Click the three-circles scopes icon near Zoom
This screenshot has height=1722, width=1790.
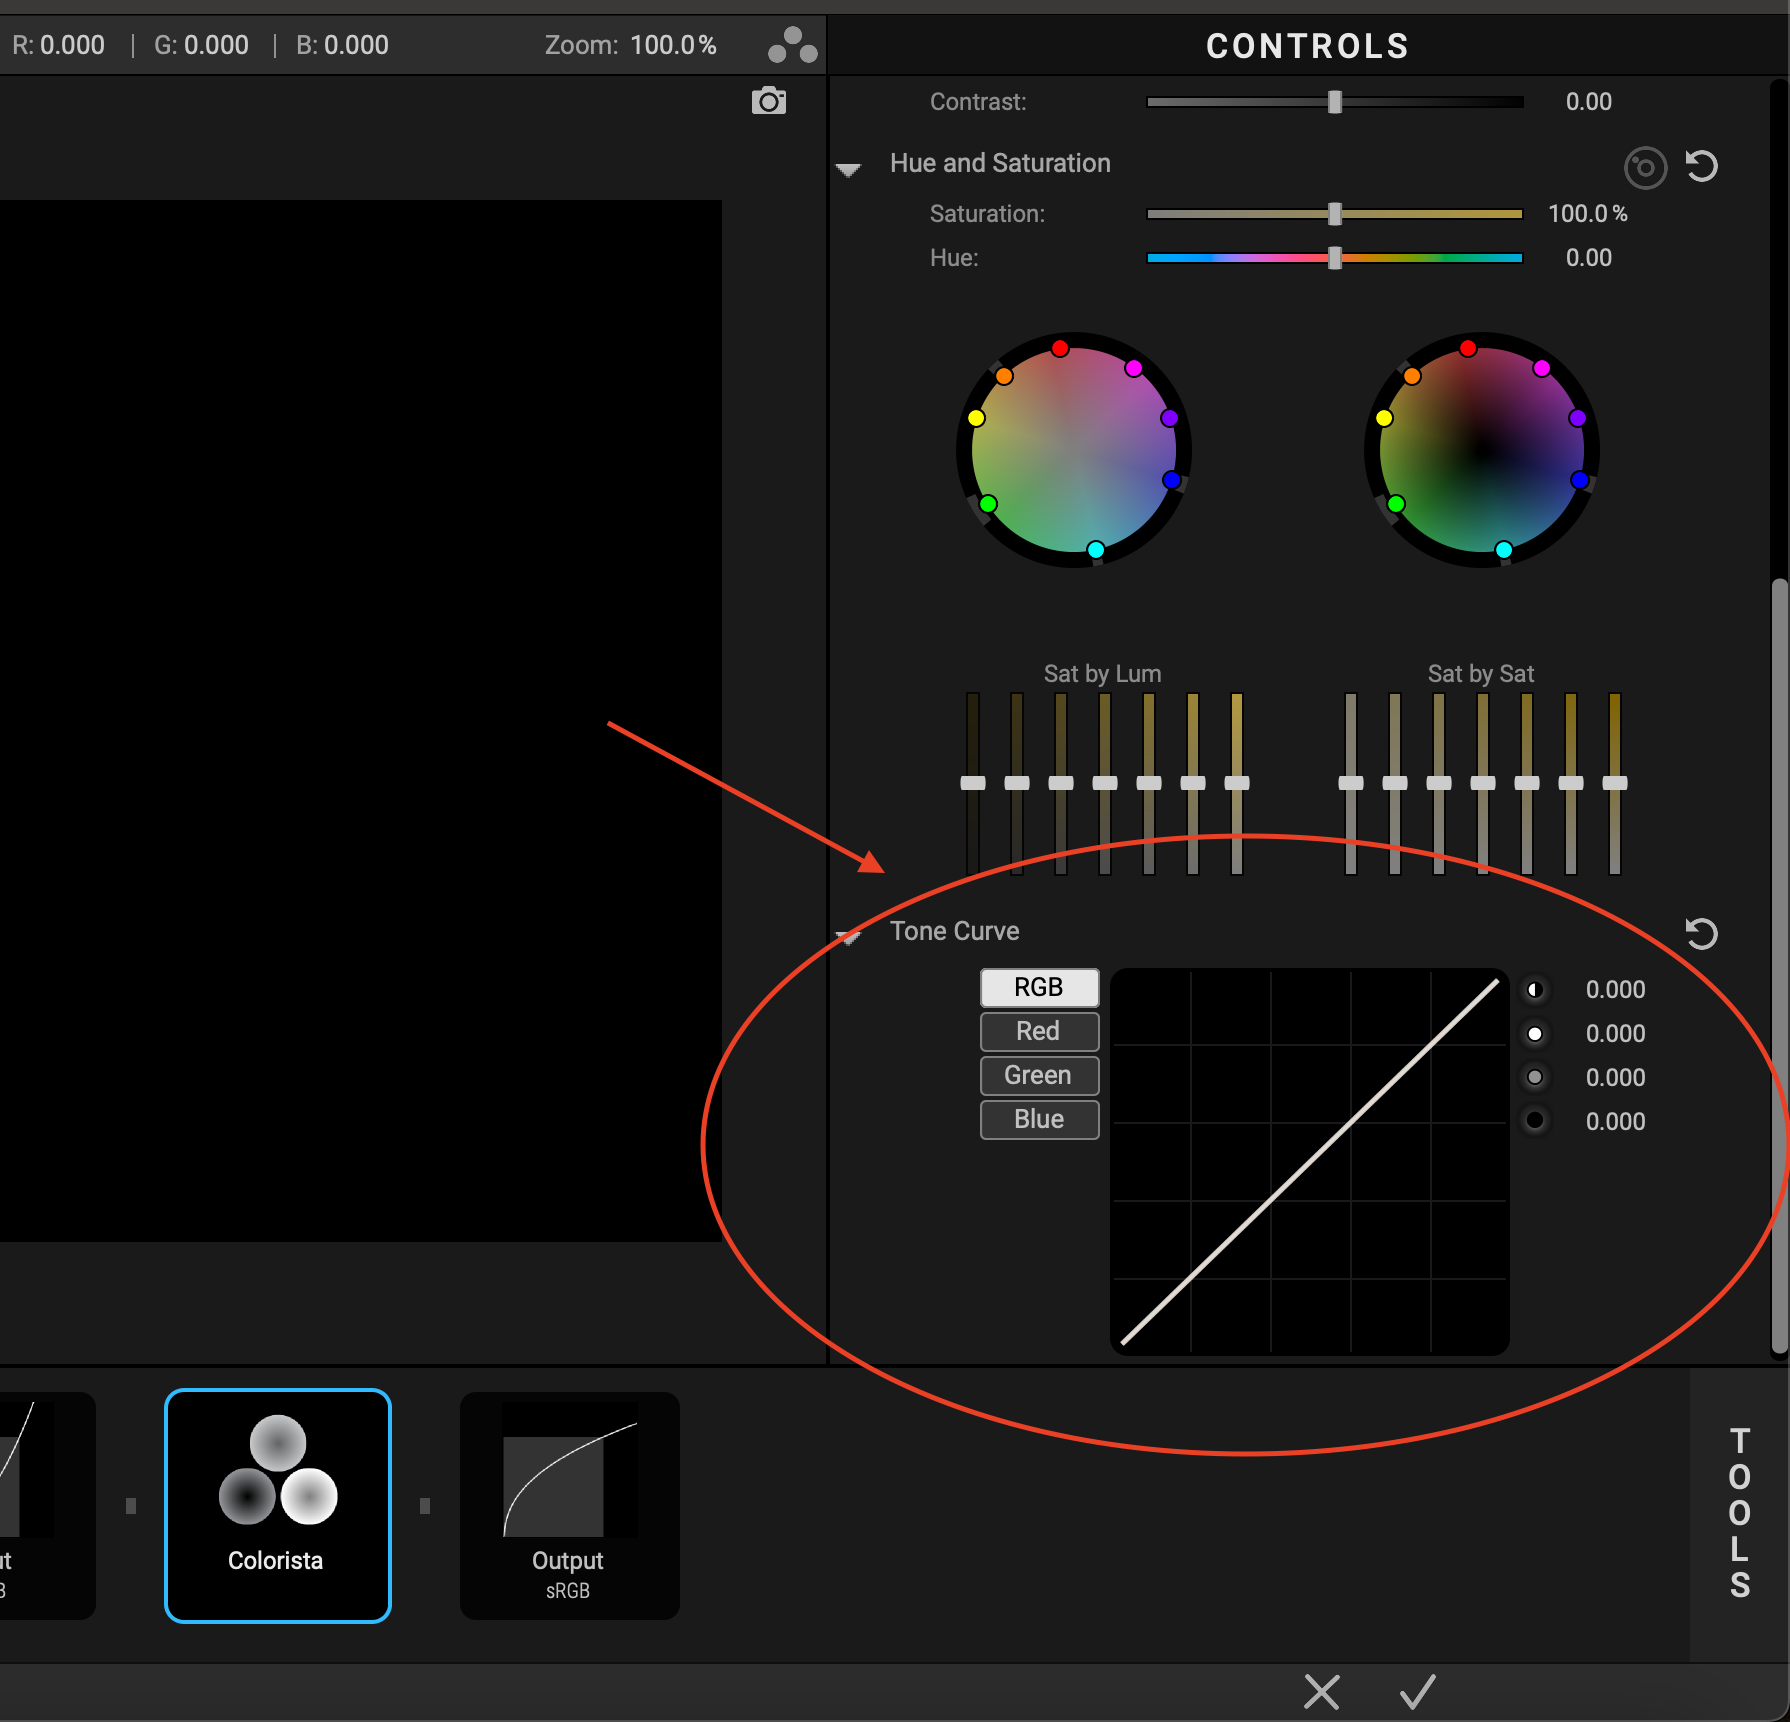(x=792, y=45)
